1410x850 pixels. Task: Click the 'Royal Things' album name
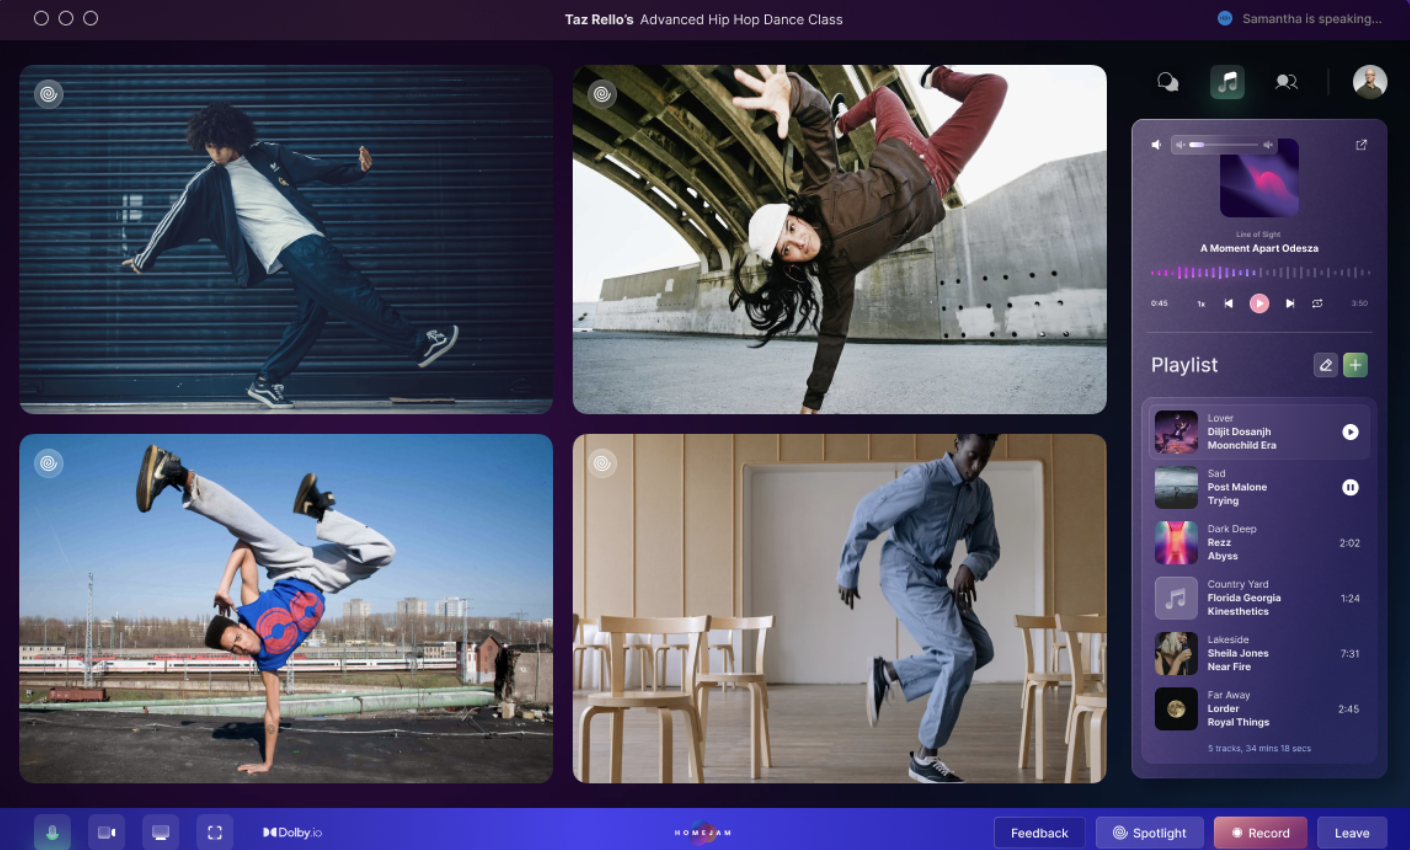click(x=1238, y=722)
